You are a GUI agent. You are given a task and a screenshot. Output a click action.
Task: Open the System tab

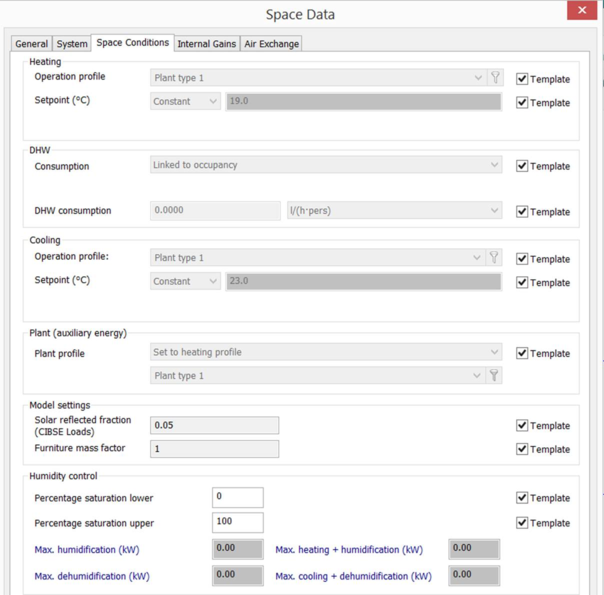tap(72, 44)
